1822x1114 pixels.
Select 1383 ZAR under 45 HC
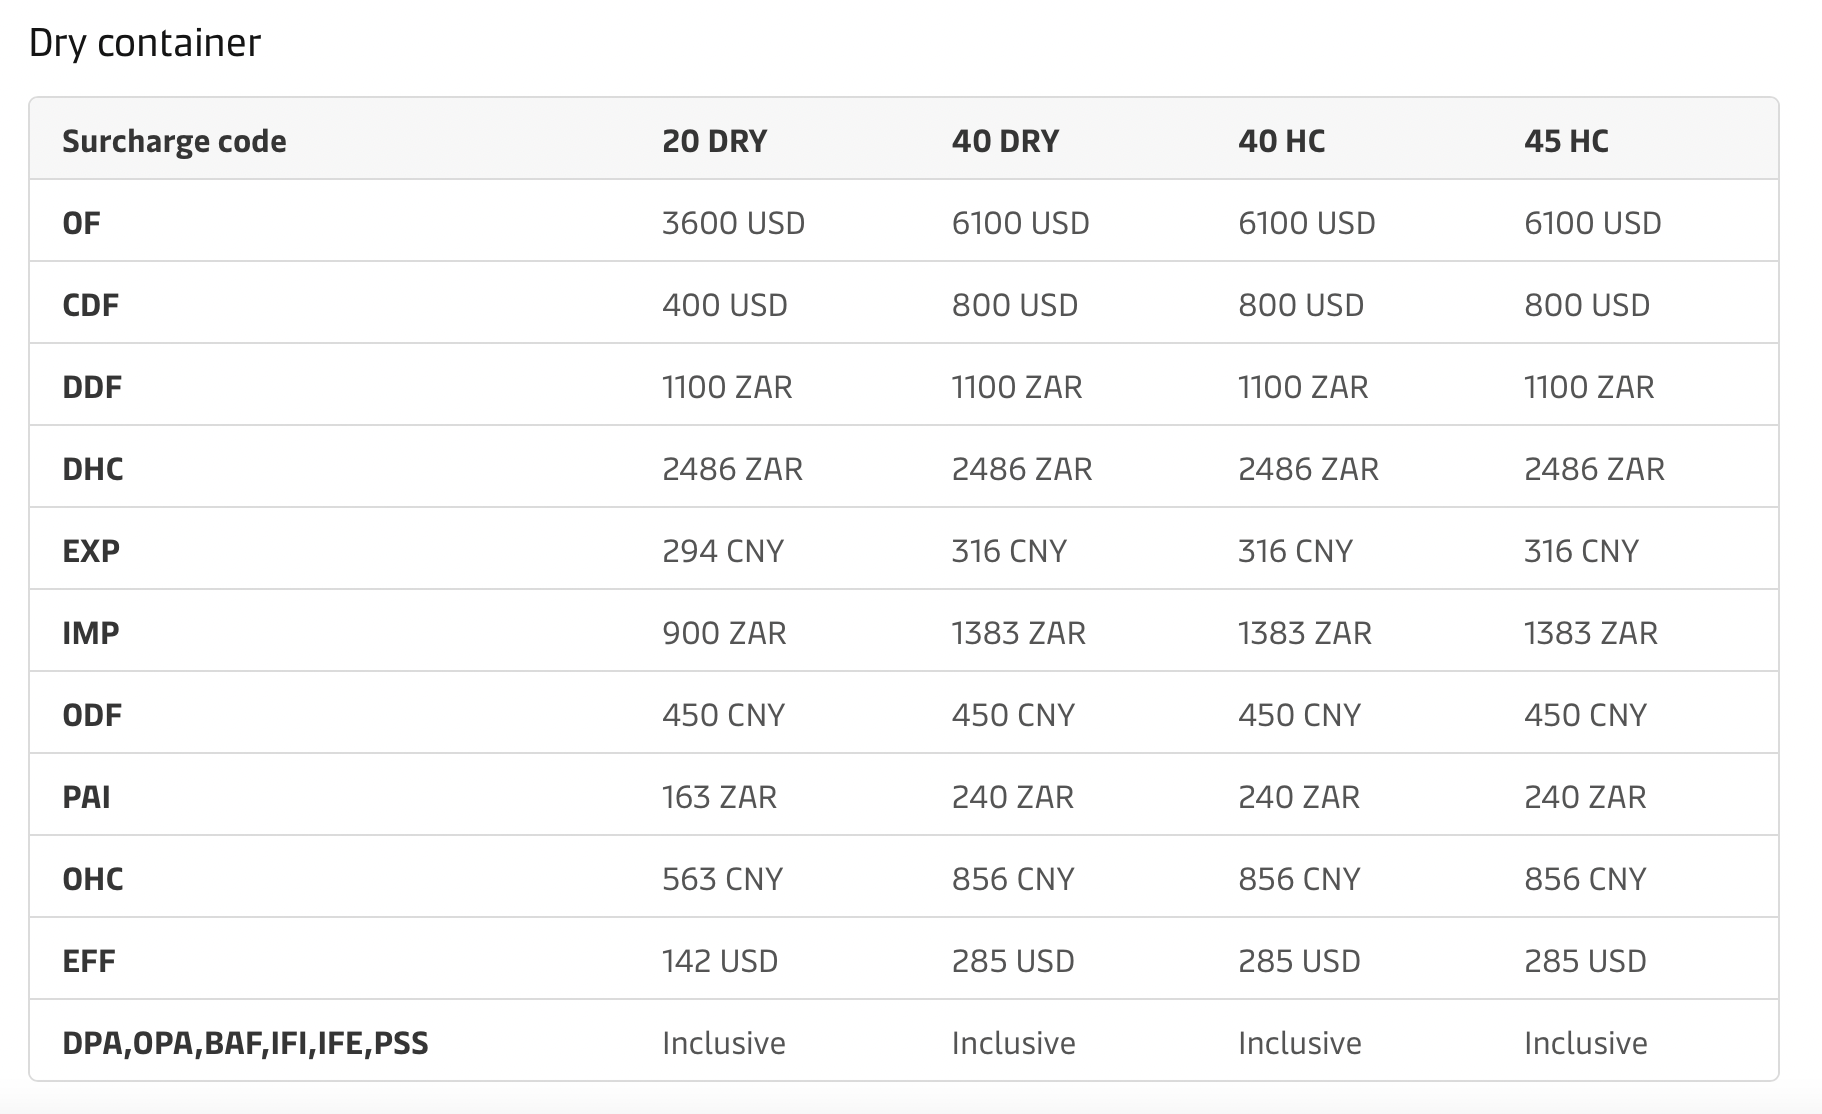click(x=1590, y=633)
